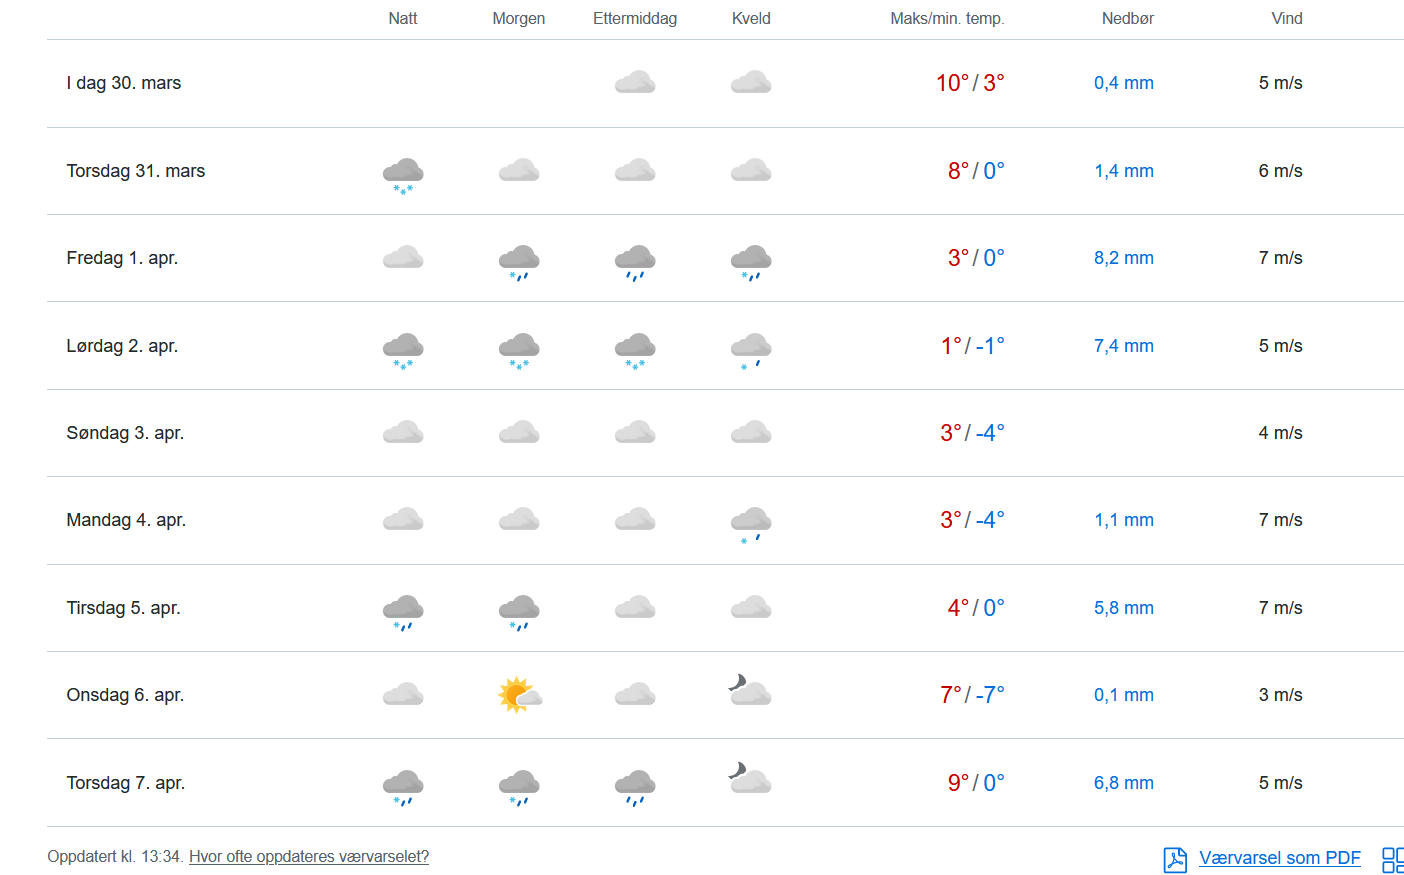This screenshot has height=875, width=1404.
Task: Open 'Hvor ofte oppdateres værvarselet?' link
Action: pyautogui.click(x=308, y=857)
